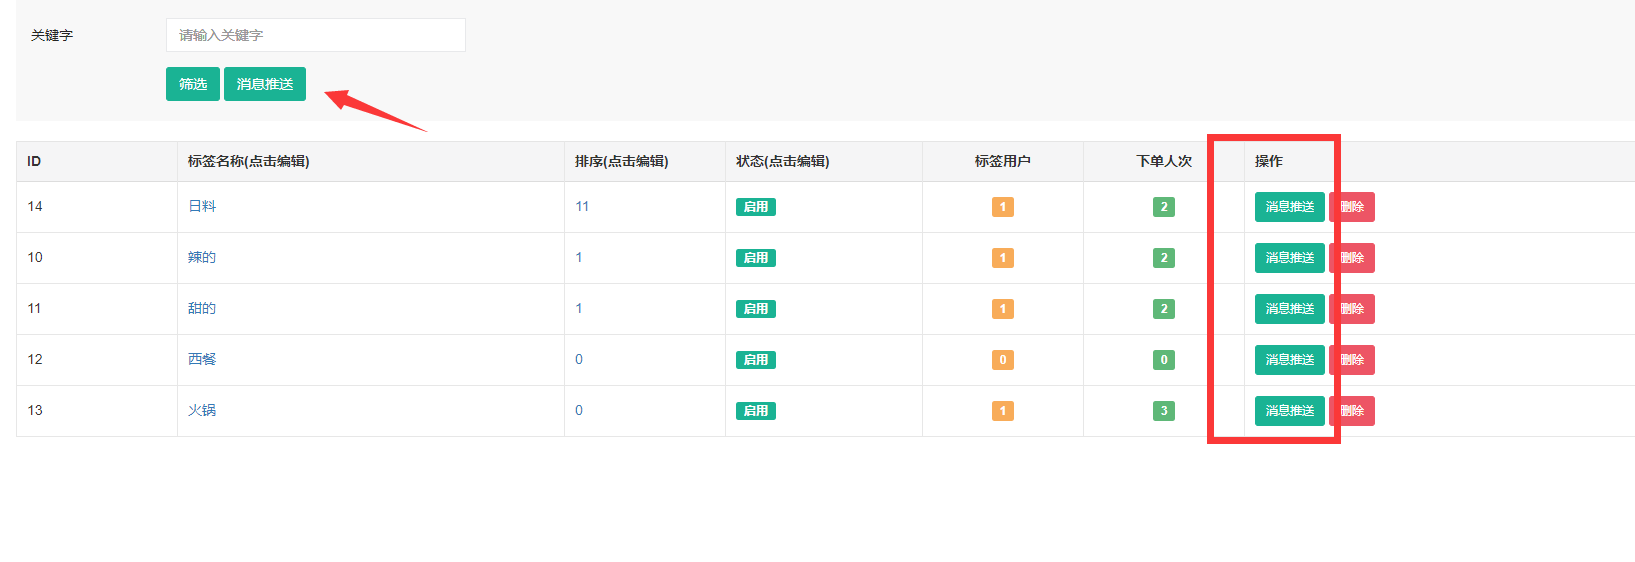Toggle the 启用 status for tag 日料
Viewport: 1635px width, 562px height.
[x=756, y=207]
